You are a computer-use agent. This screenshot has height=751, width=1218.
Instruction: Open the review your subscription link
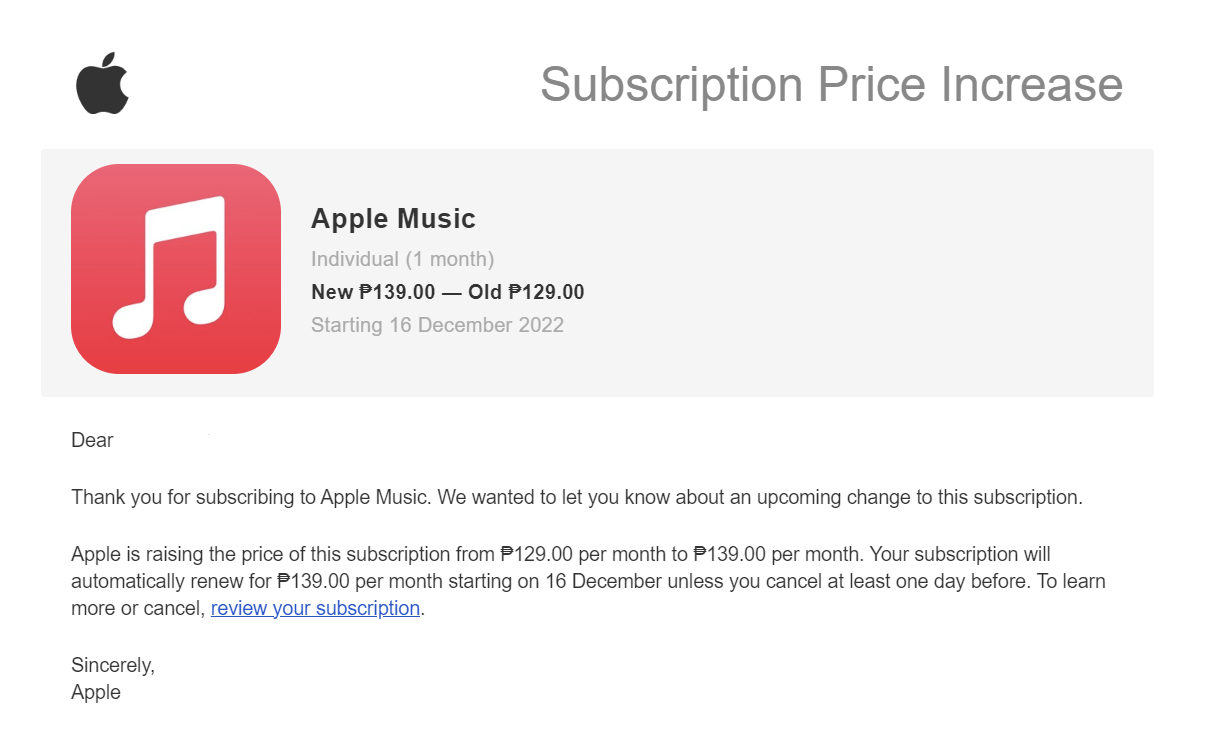(315, 608)
